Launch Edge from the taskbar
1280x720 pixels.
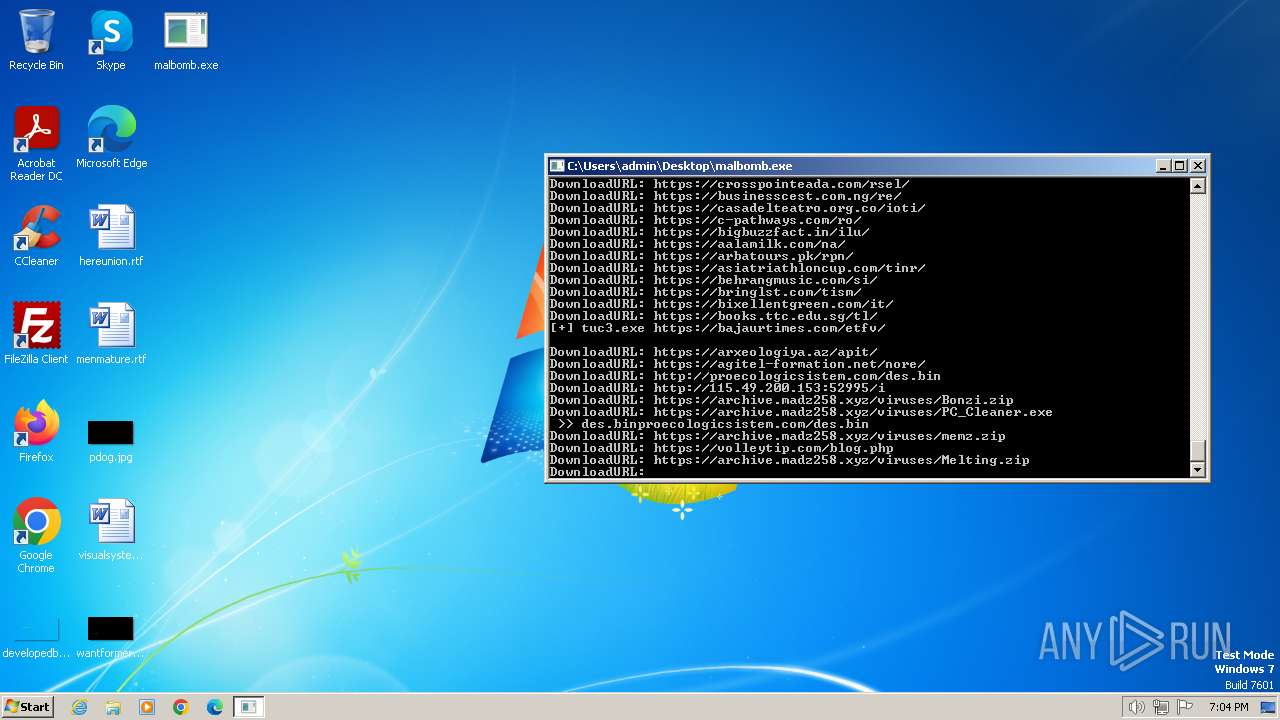215,707
